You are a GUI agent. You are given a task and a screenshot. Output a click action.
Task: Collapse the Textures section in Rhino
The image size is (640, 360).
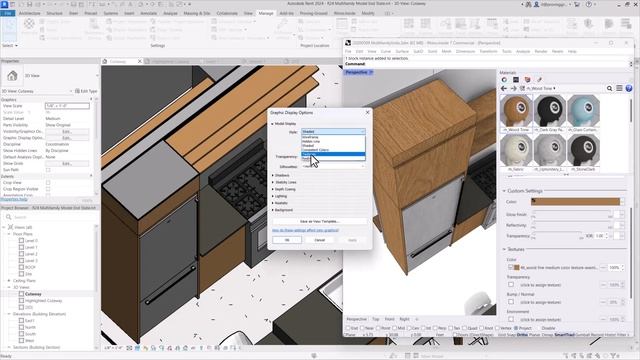pos(504,249)
